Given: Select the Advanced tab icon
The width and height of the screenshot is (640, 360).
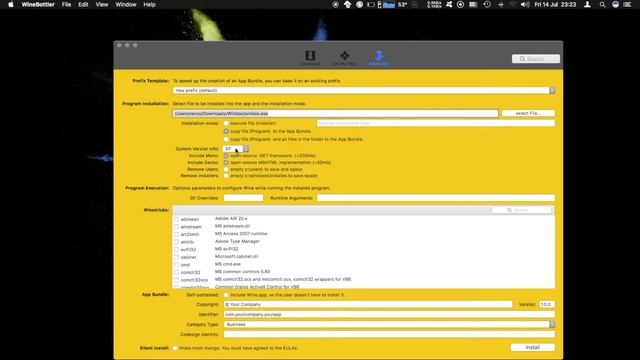Looking at the screenshot, I should [379, 58].
